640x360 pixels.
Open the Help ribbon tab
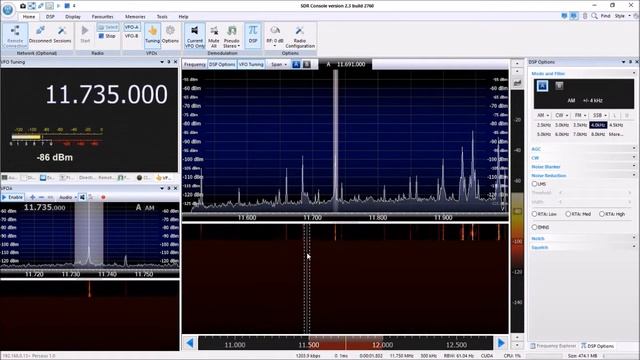183,17
